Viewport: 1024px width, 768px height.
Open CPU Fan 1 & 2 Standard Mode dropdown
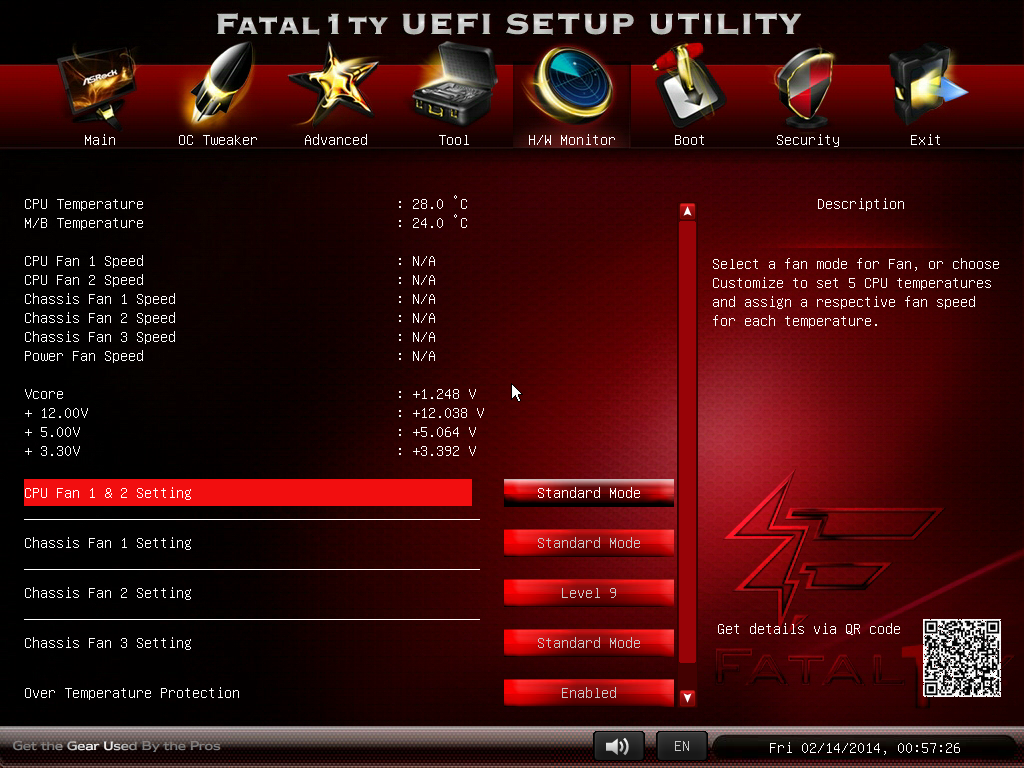pyautogui.click(x=588, y=493)
